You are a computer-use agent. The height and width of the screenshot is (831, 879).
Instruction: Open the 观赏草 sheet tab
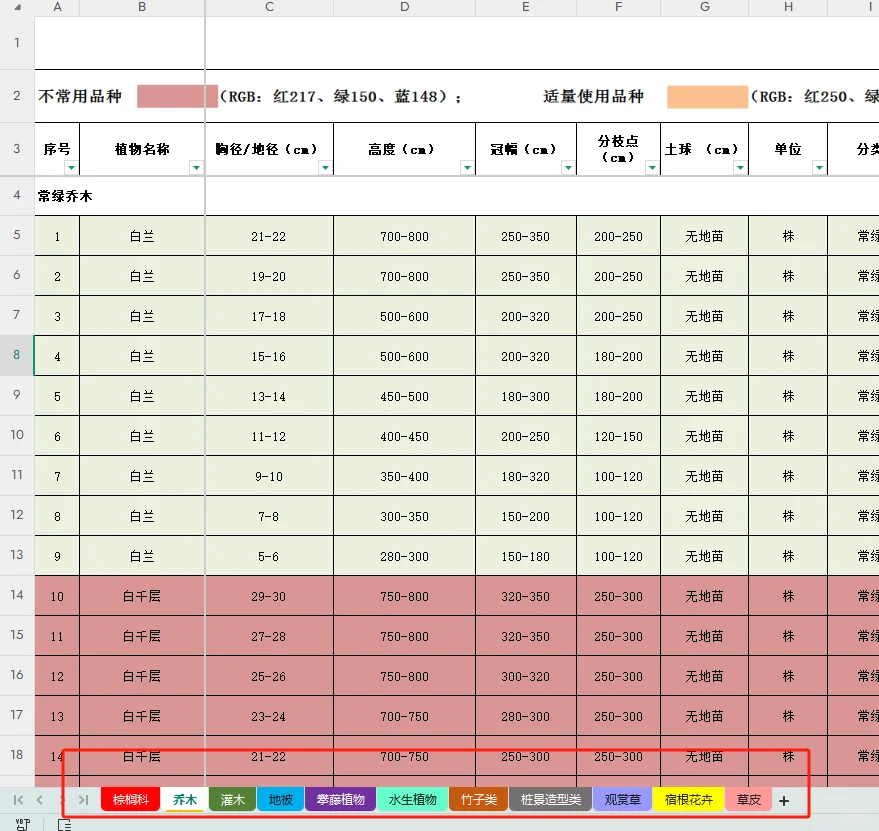622,800
